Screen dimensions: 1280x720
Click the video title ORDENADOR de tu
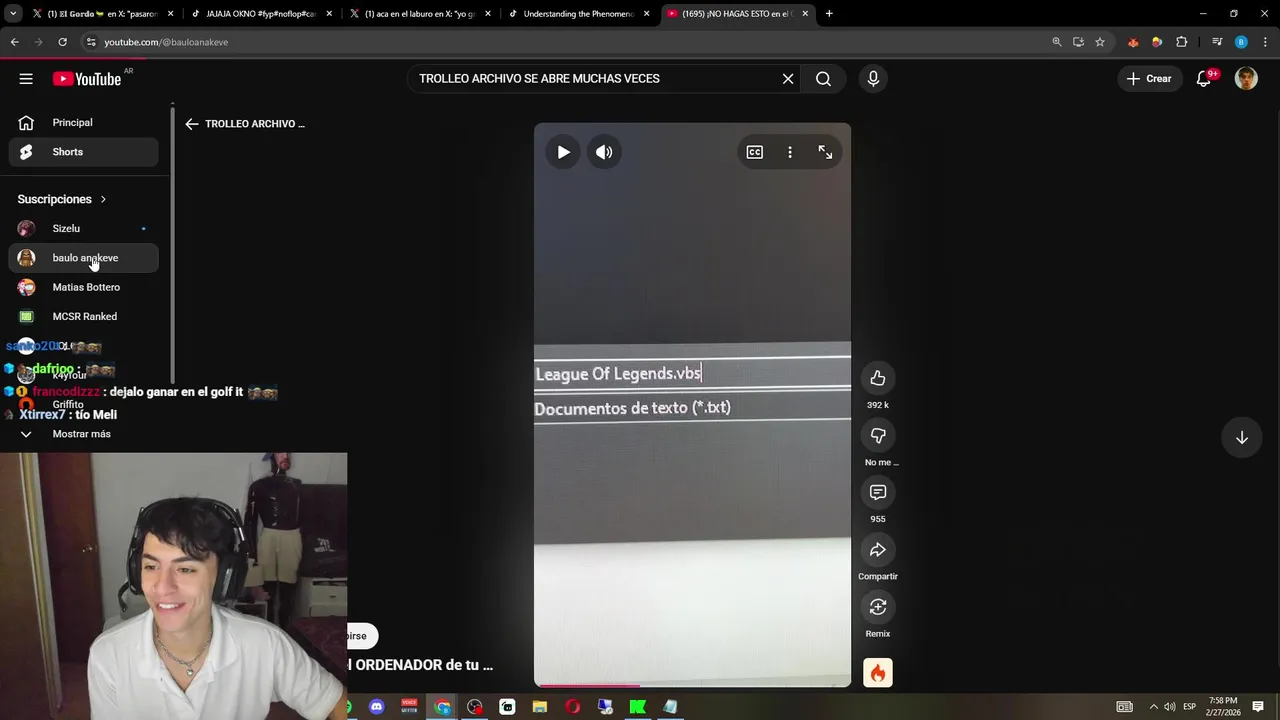tap(420, 665)
